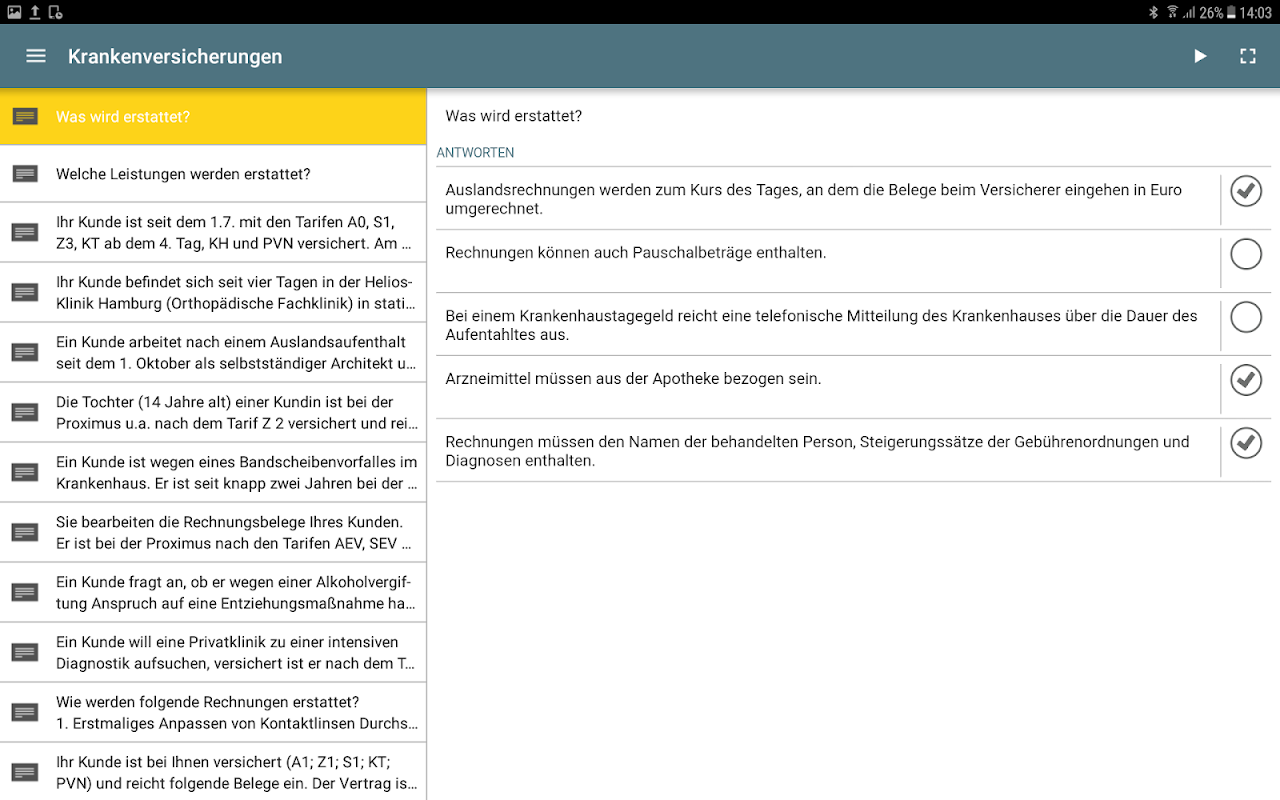This screenshot has width=1280, height=800.
Task: Tap the battery indicator in the status bar
Action: point(1231,12)
